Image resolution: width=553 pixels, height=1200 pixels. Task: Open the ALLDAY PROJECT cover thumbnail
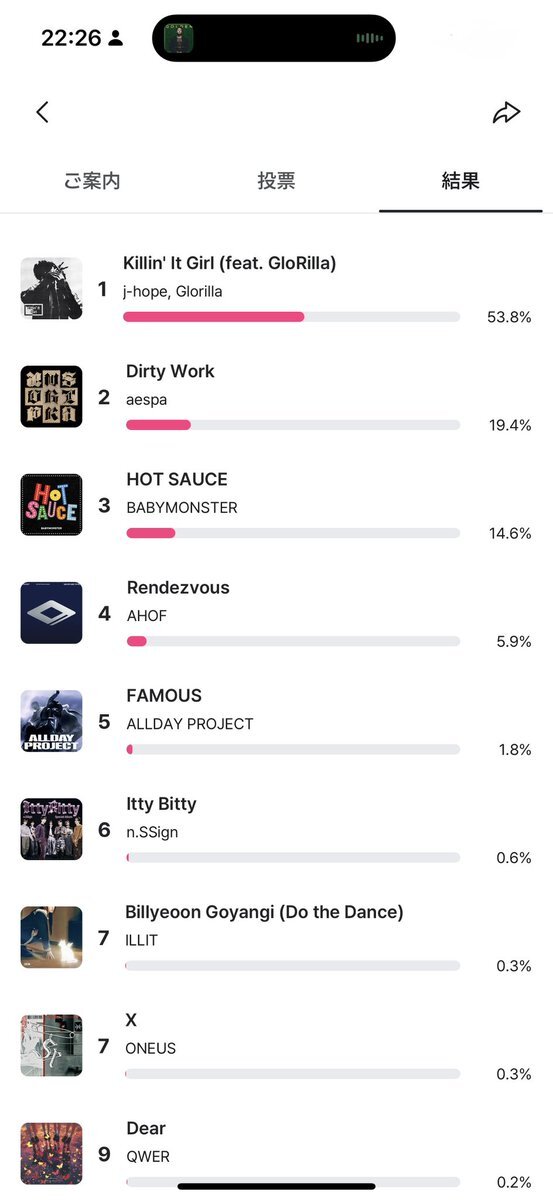coord(51,721)
